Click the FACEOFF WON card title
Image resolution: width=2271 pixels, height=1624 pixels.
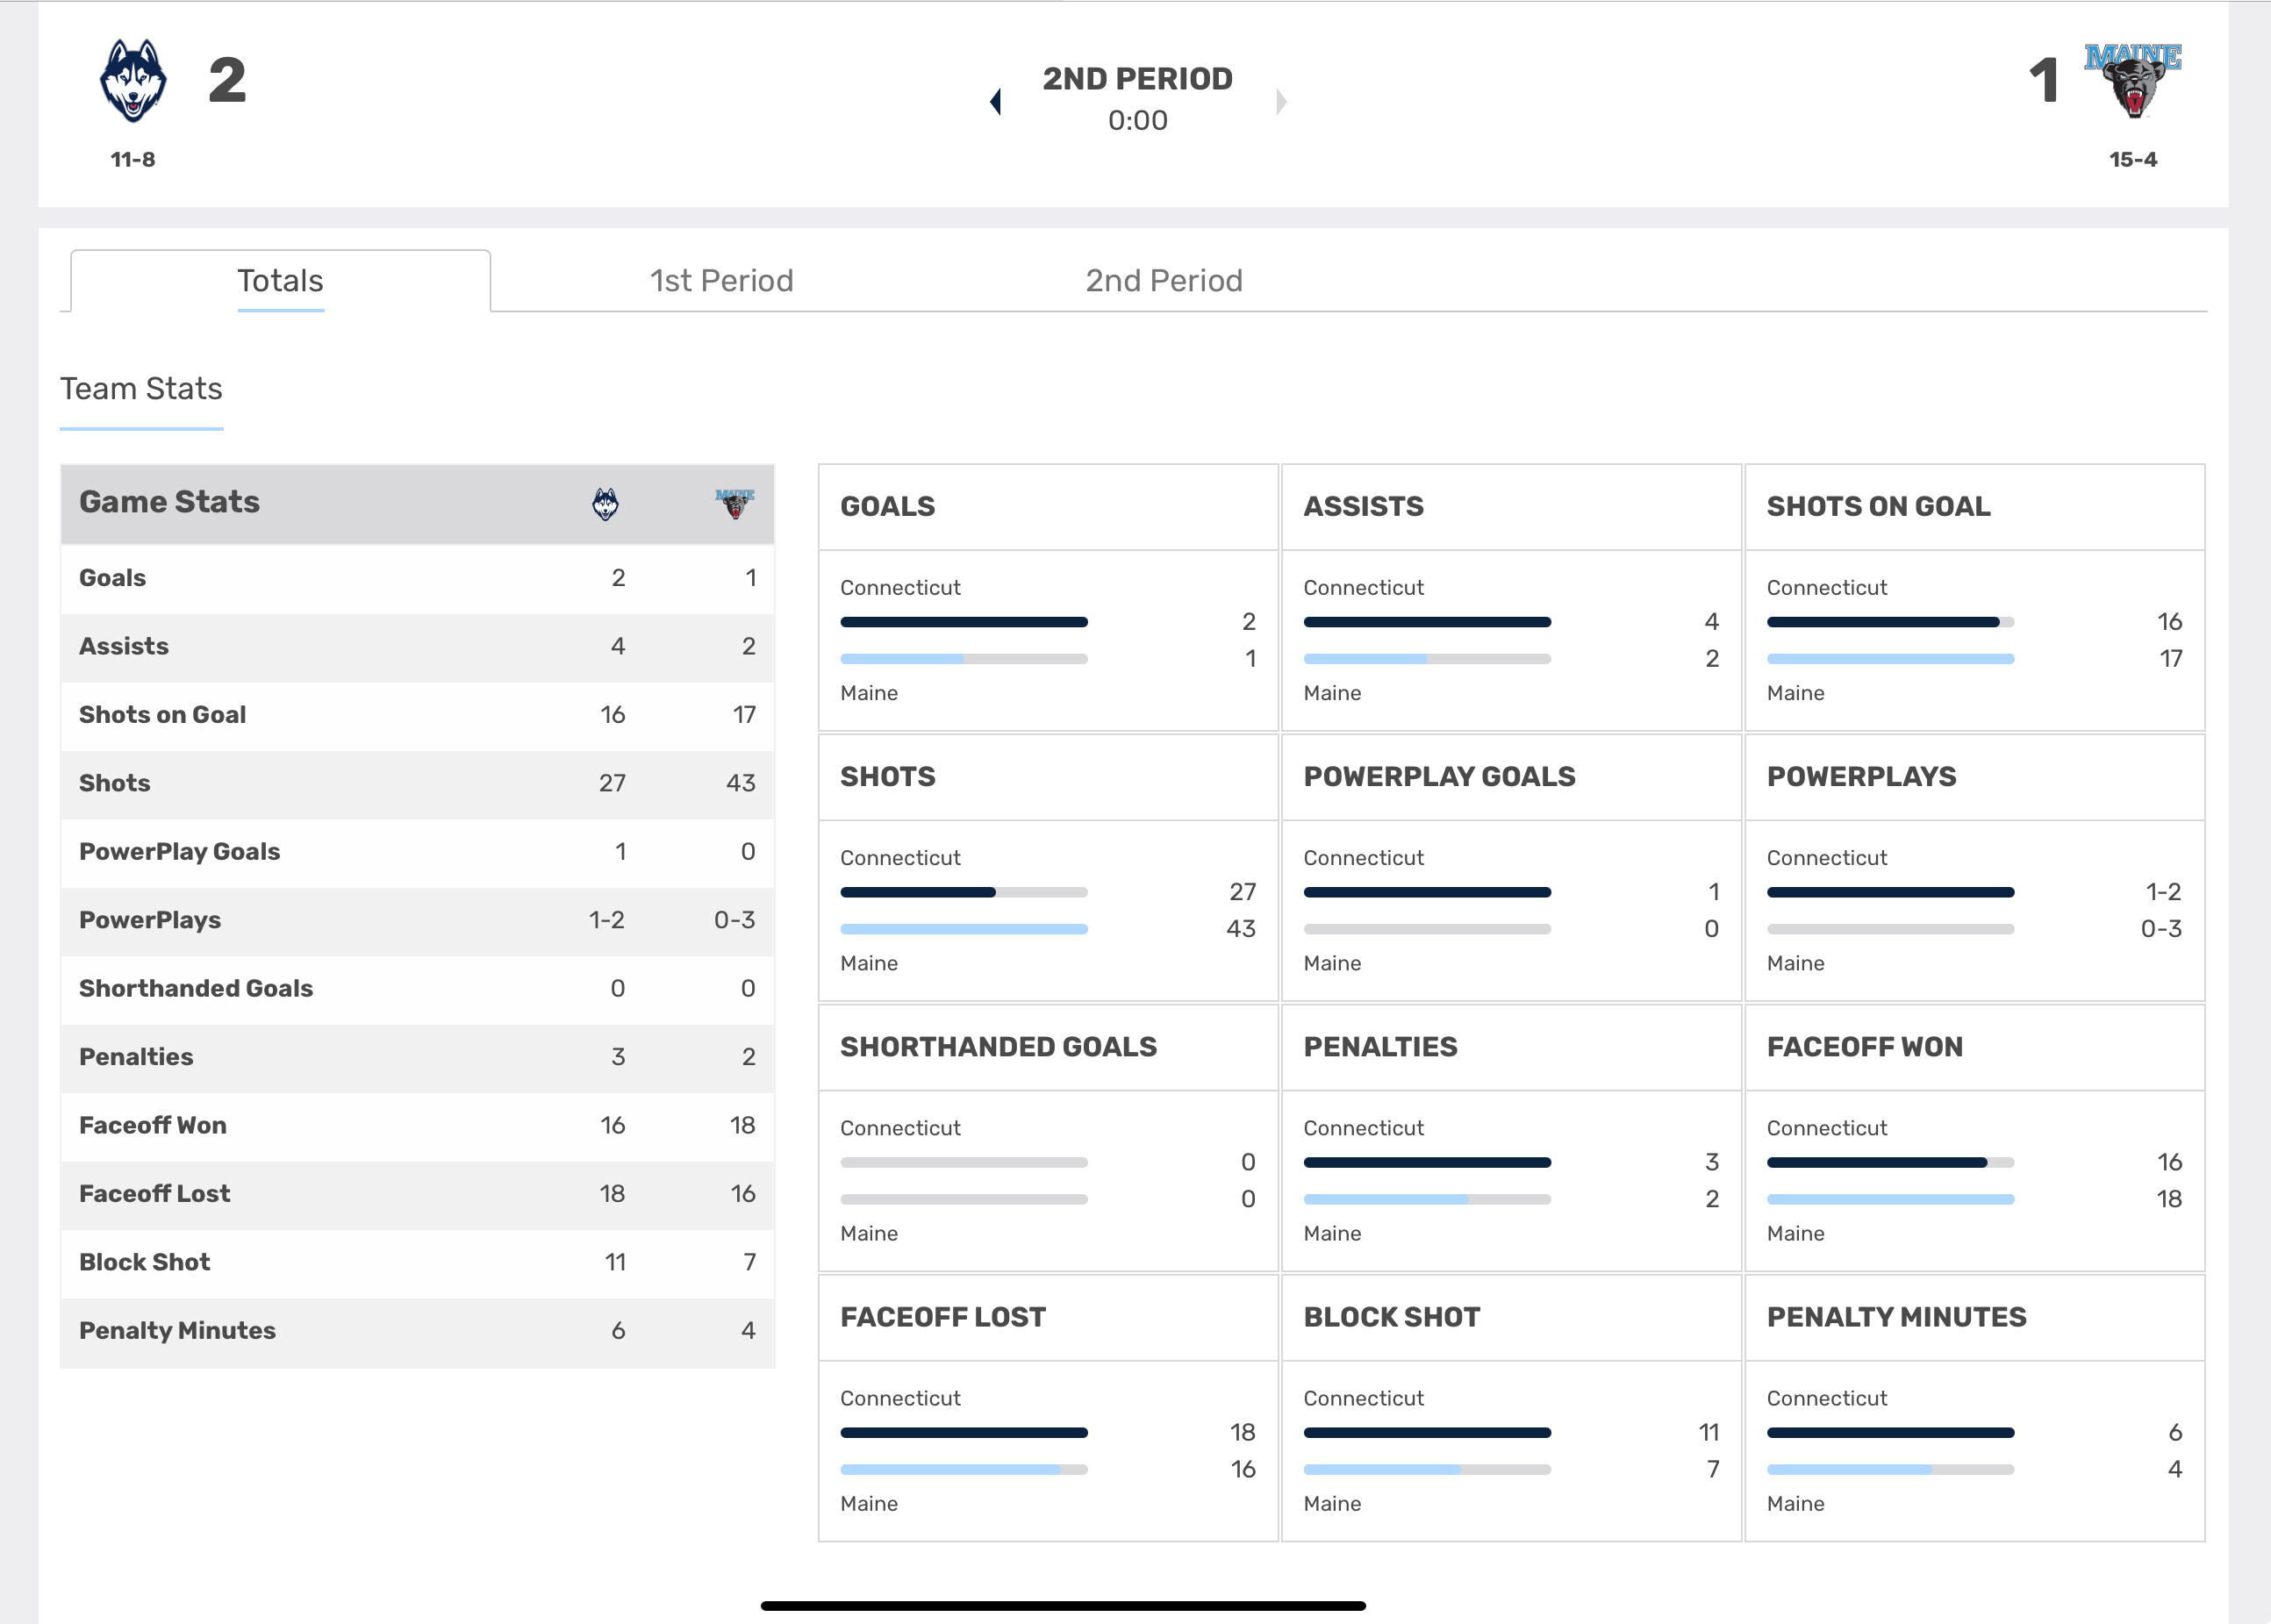point(1864,1047)
